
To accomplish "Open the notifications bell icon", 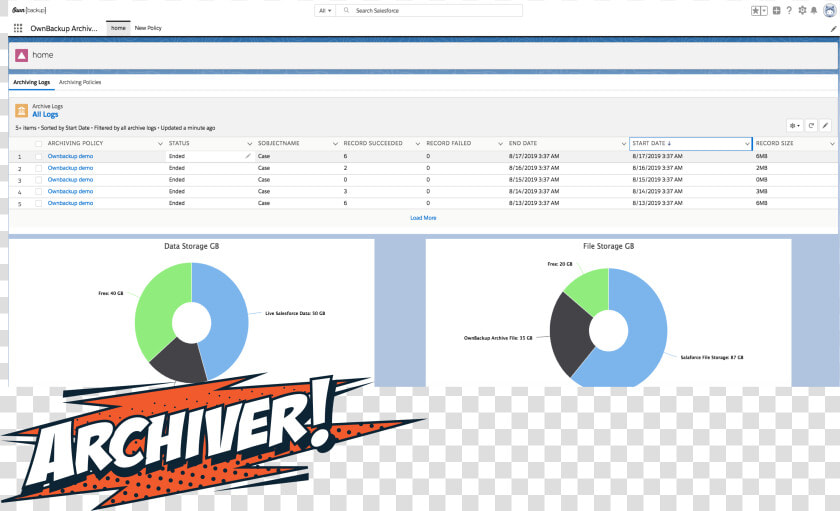I will 814,10.
